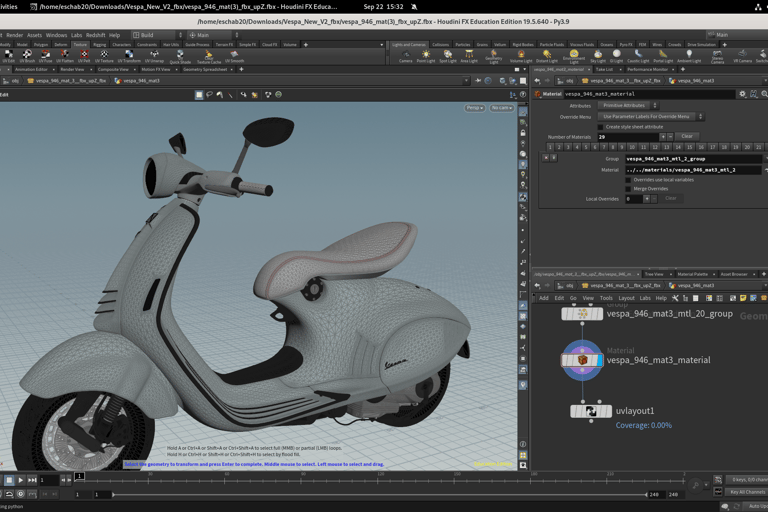Enable Create style sheet attribute checkbox
This screenshot has width=768, height=512.
click(600, 127)
